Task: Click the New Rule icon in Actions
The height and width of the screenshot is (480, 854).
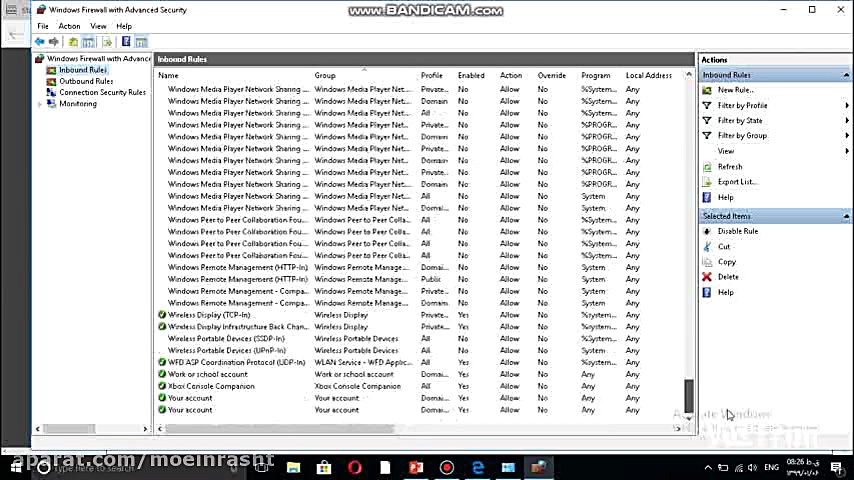Action: (707, 90)
